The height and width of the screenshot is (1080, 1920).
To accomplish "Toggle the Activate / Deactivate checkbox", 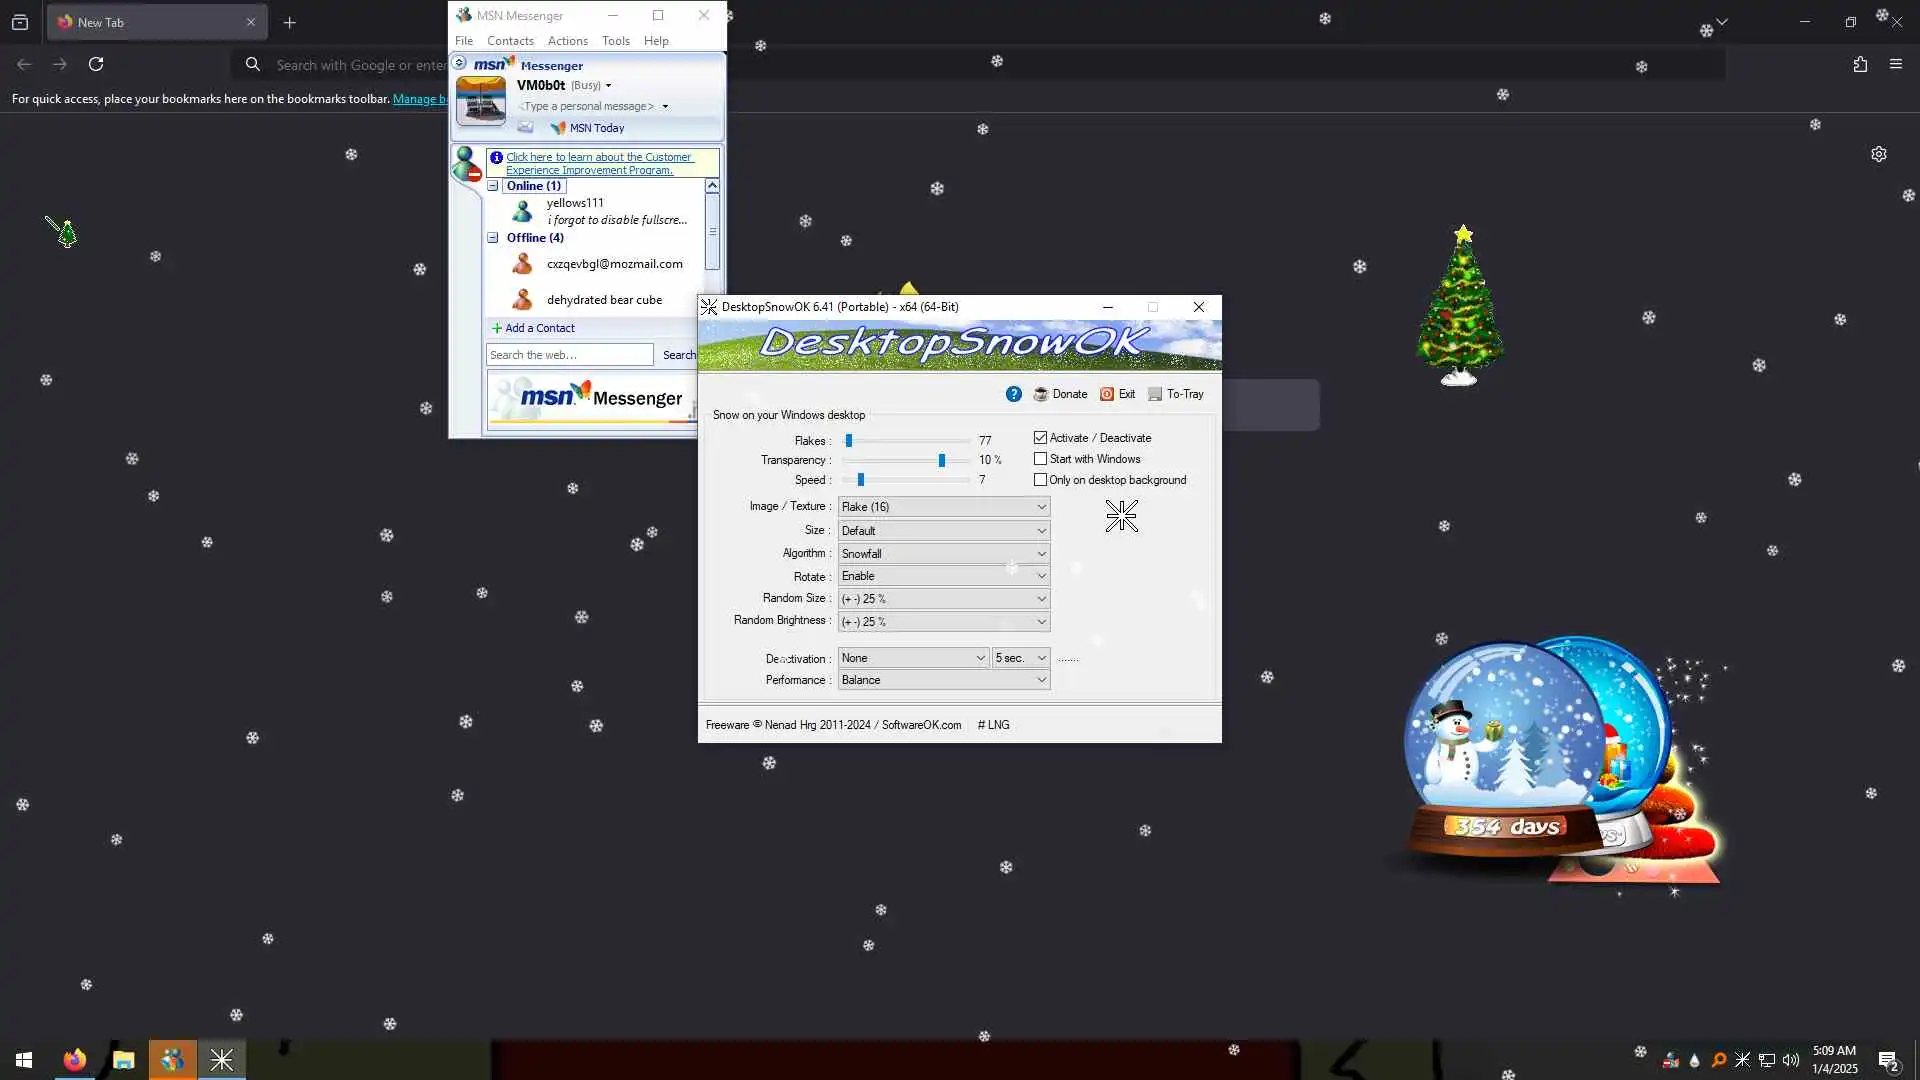I will pyautogui.click(x=1040, y=438).
